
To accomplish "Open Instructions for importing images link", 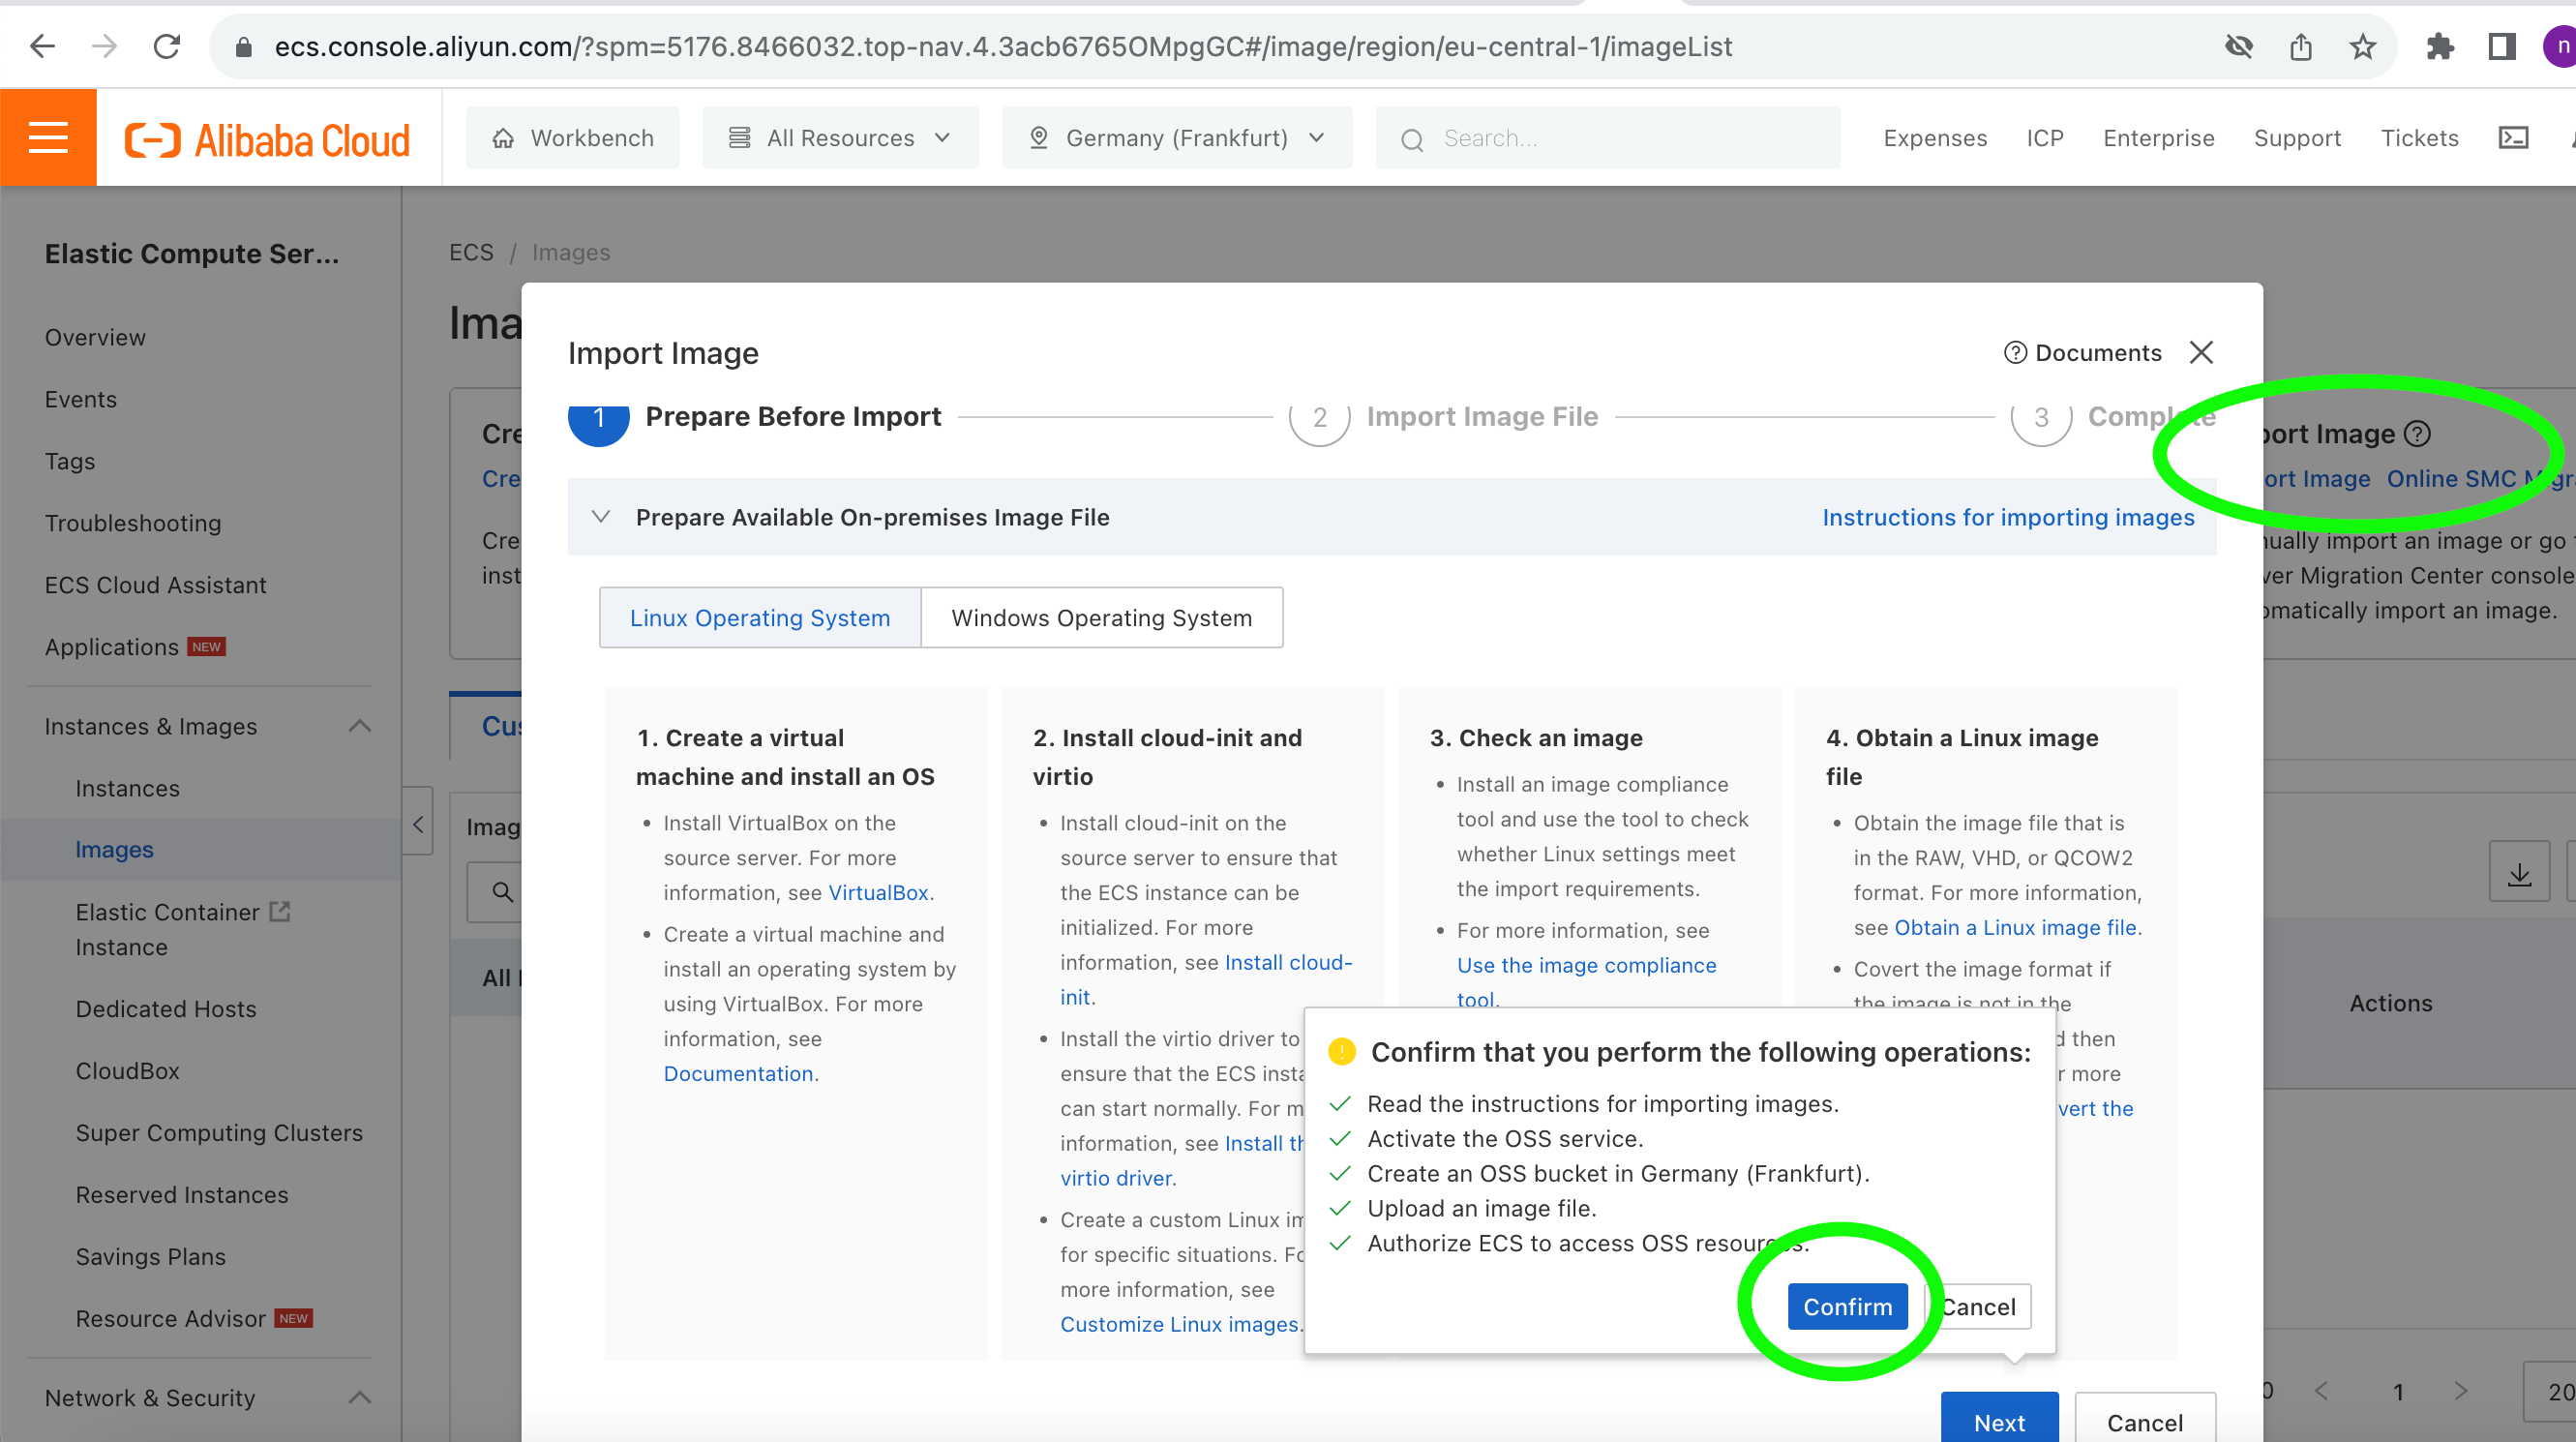I will pos(2008,517).
